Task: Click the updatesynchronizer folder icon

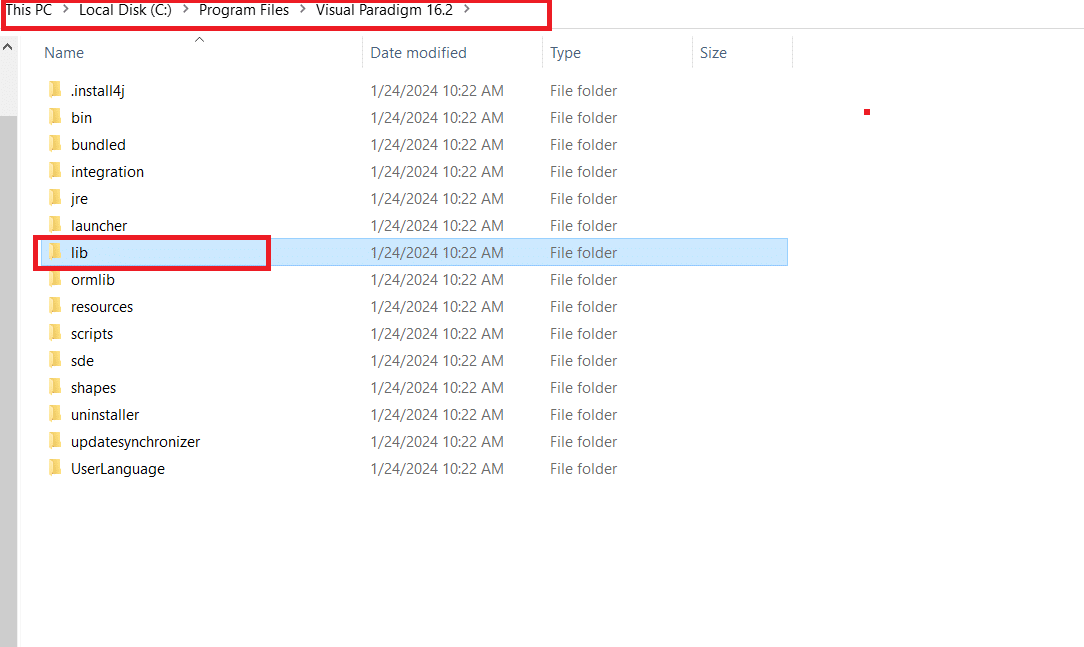Action: point(55,440)
